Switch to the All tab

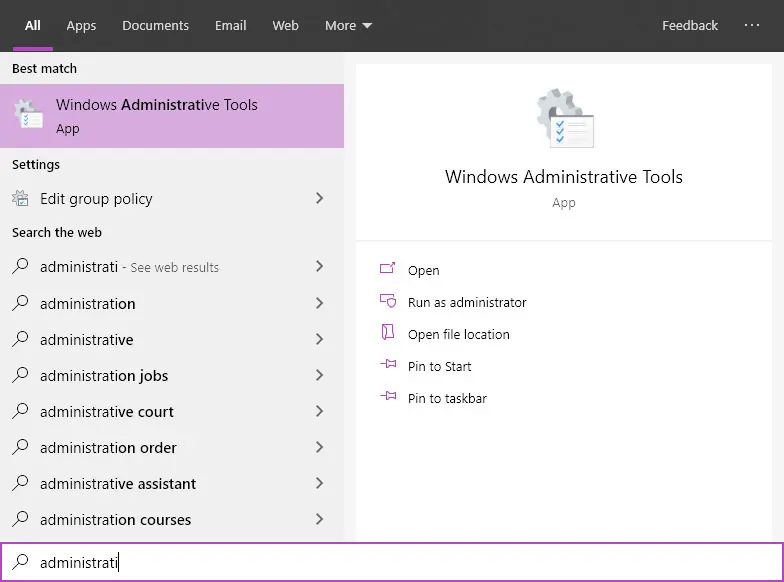(32, 26)
